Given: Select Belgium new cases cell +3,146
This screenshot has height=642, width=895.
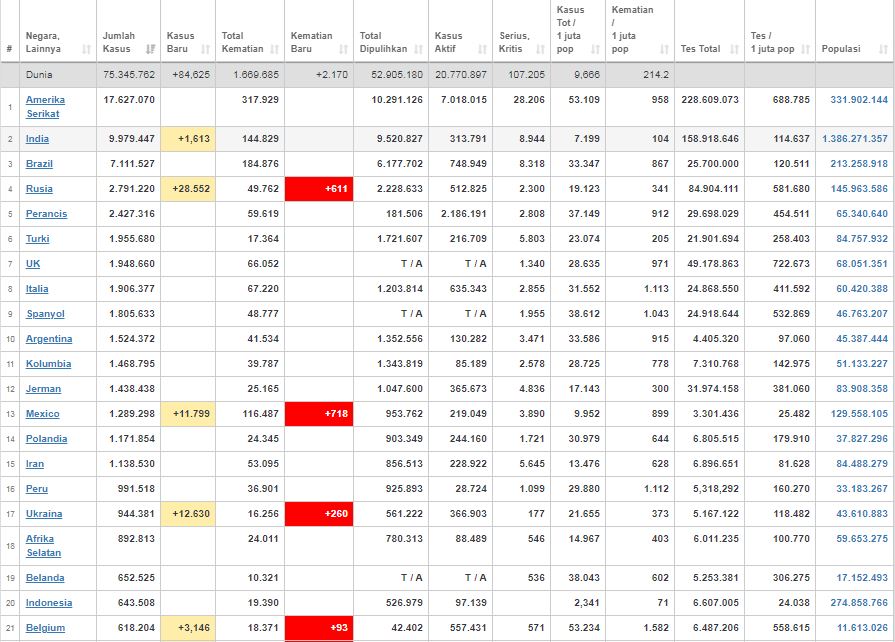Looking at the screenshot, I should click(188, 628).
